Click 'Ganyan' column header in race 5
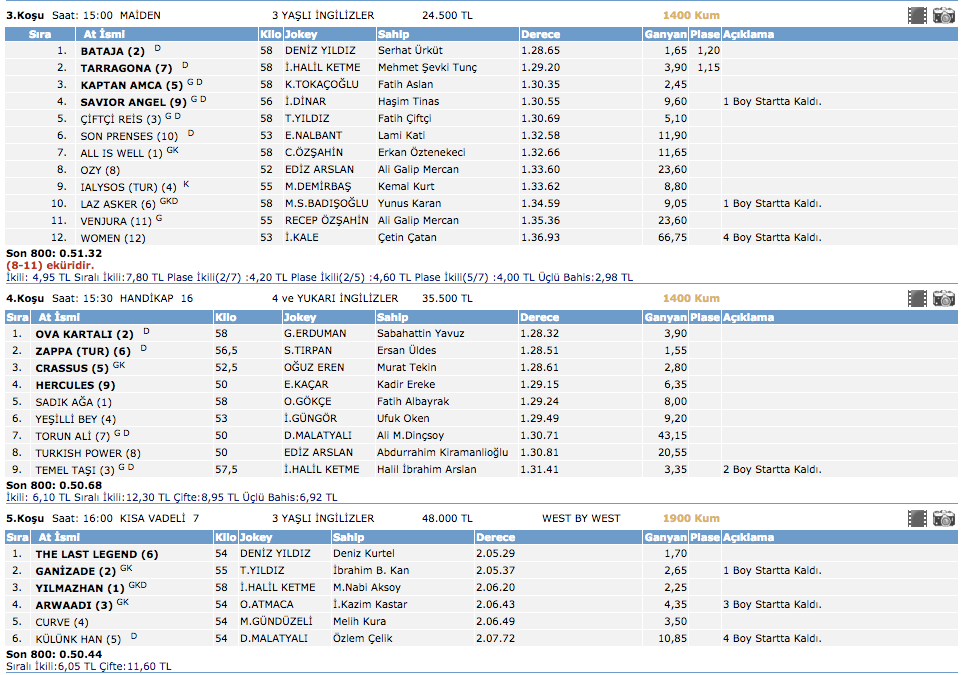The width and height of the screenshot is (966, 675). click(665, 537)
